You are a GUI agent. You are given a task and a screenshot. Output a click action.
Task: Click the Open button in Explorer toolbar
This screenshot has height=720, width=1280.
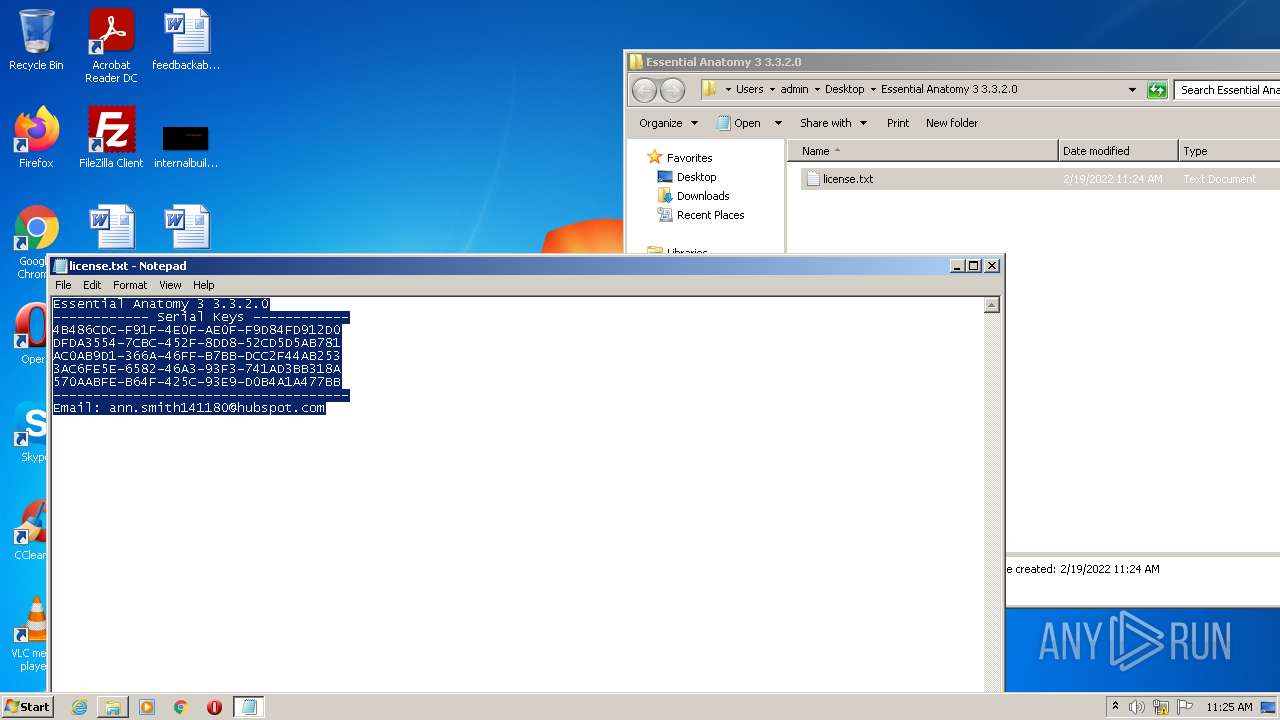[739, 123]
